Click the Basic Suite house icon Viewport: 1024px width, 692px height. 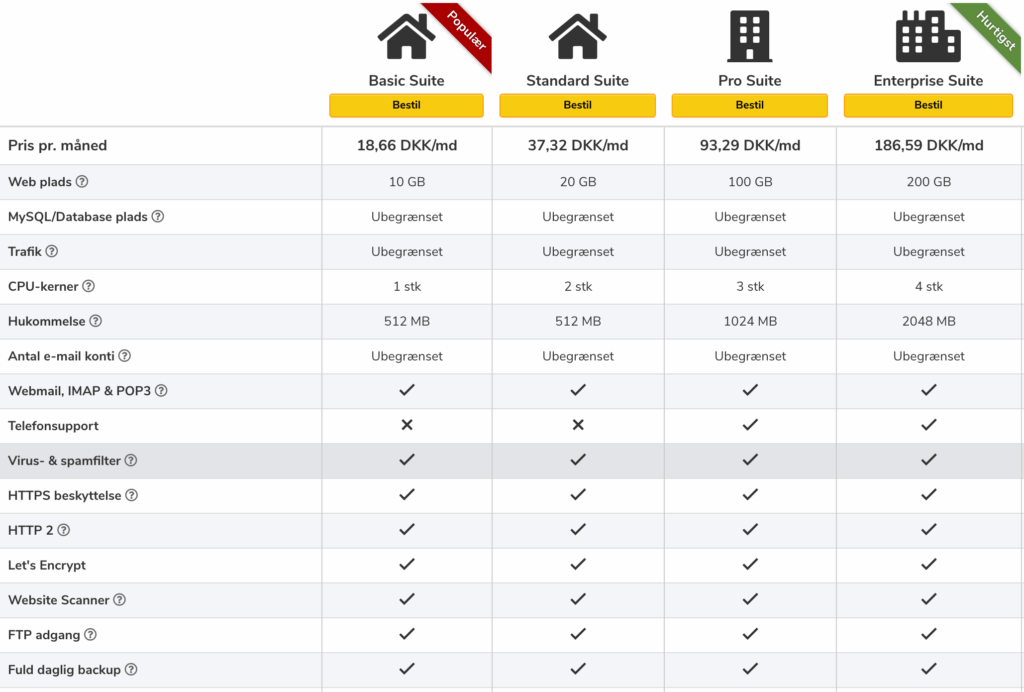pos(406,37)
